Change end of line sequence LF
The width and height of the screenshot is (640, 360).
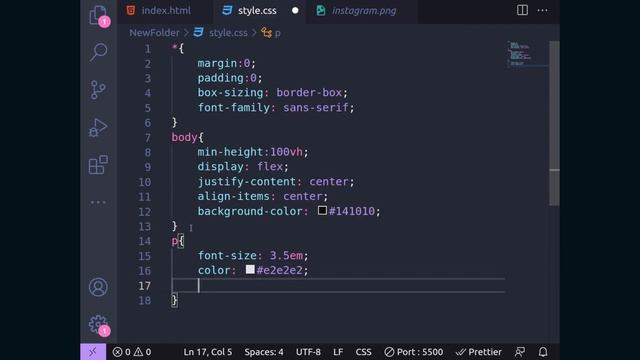(338, 352)
